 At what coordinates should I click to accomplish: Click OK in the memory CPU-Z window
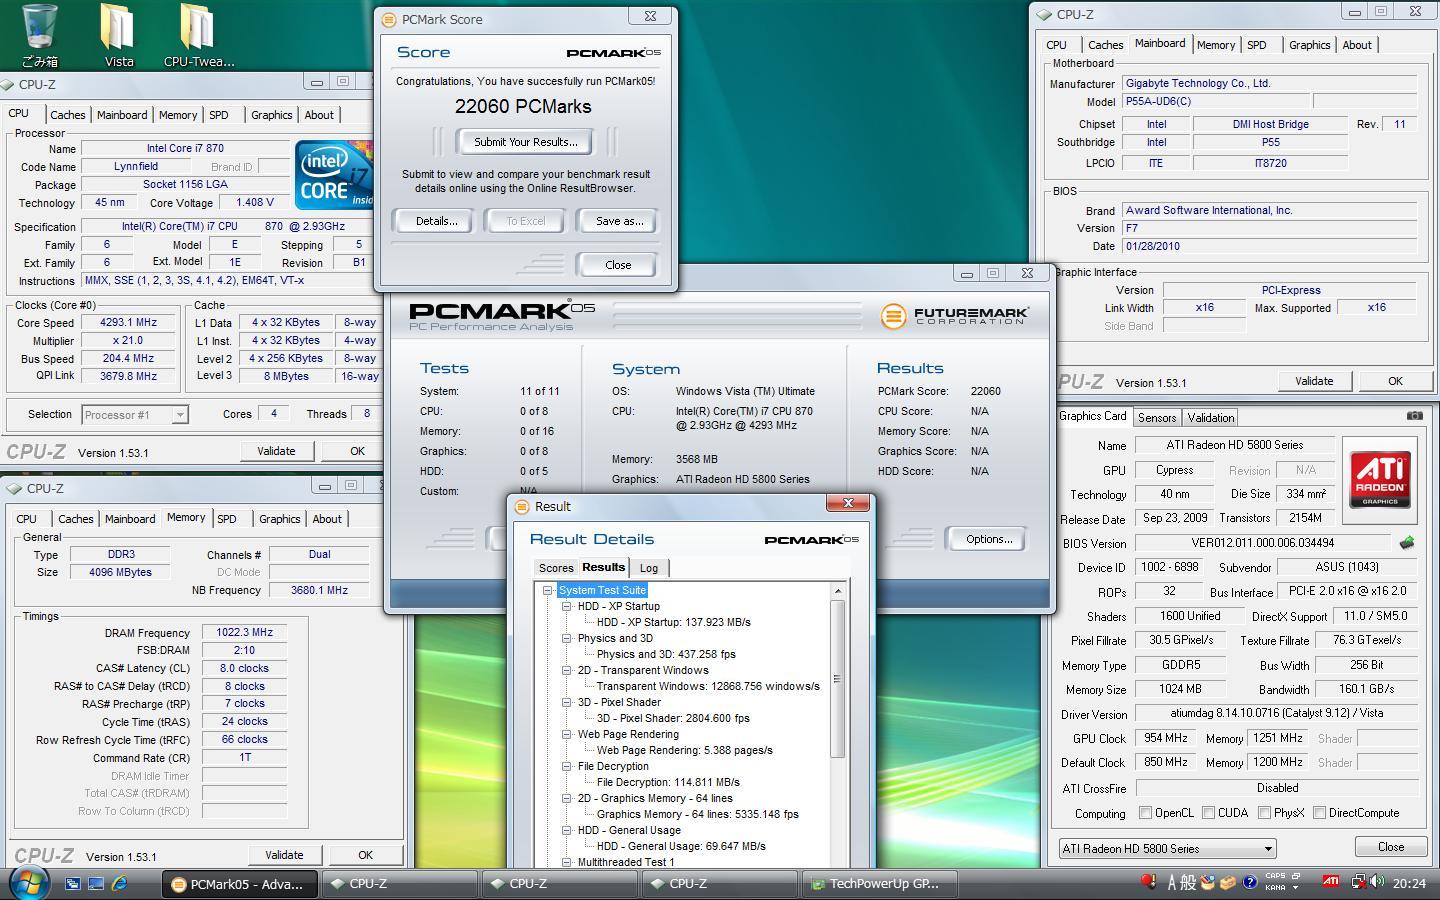[365, 855]
